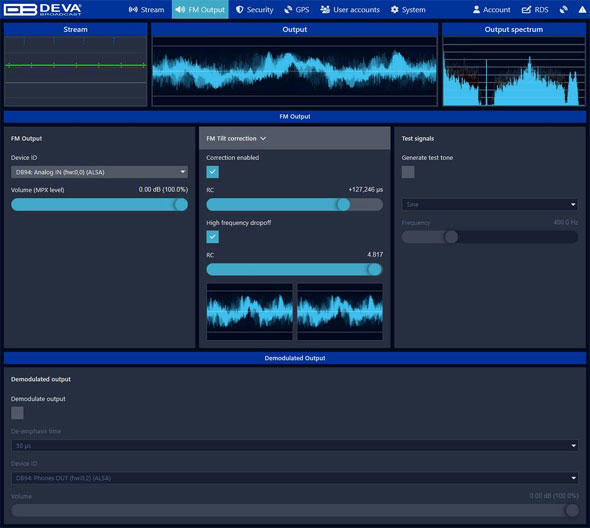Open the Sine waveform type dropdown
590x528 pixels.
coord(490,205)
